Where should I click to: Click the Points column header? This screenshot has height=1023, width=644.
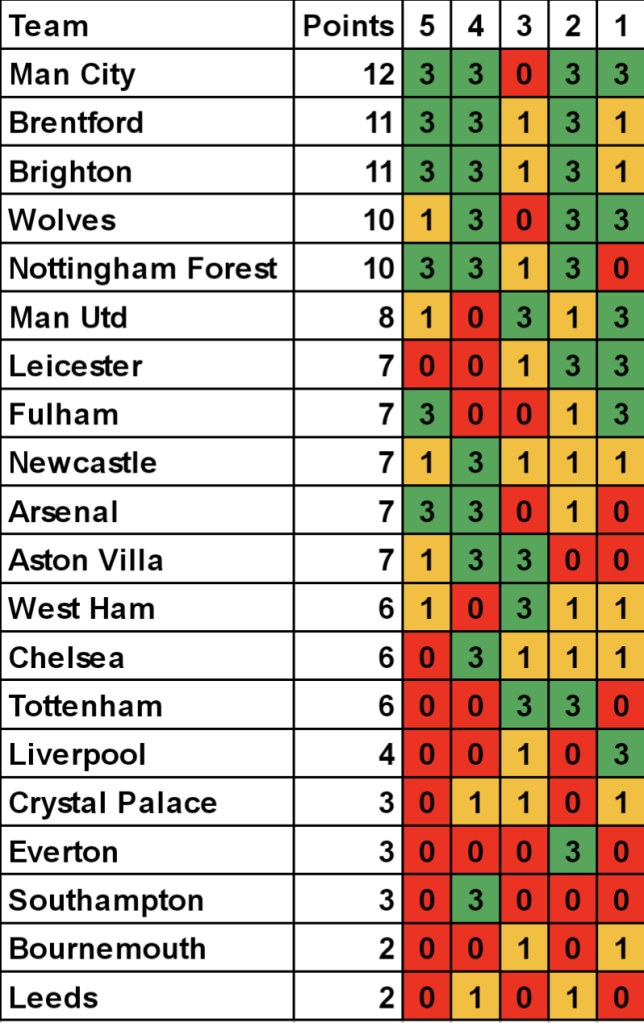pyautogui.click(x=349, y=25)
